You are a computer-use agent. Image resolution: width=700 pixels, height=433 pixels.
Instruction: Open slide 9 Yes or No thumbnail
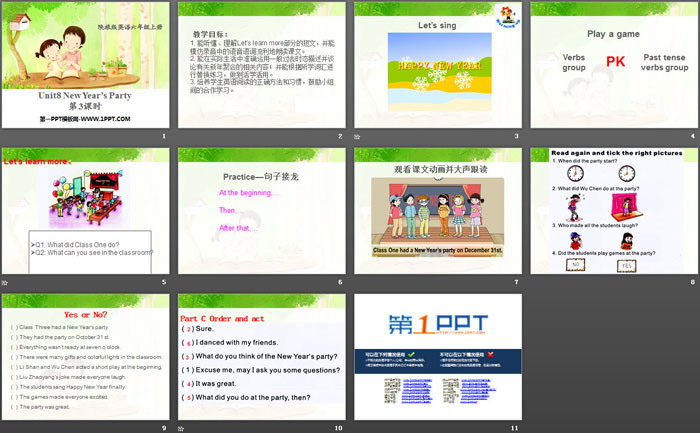(85, 357)
